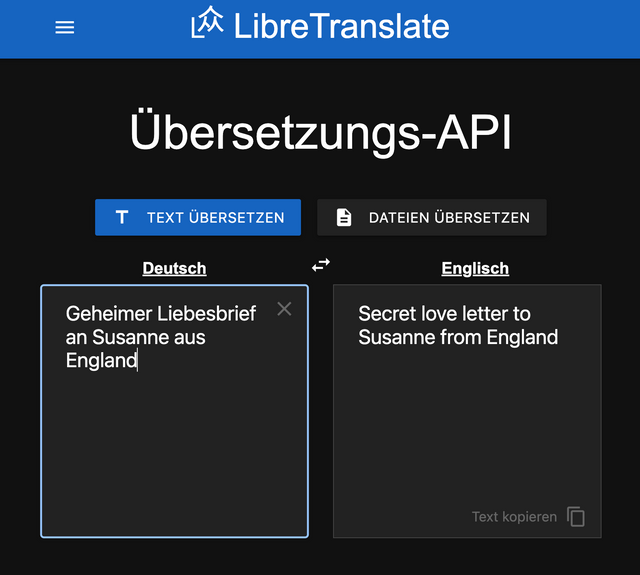
Task: Click the Text kopieren label
Action: point(514,517)
